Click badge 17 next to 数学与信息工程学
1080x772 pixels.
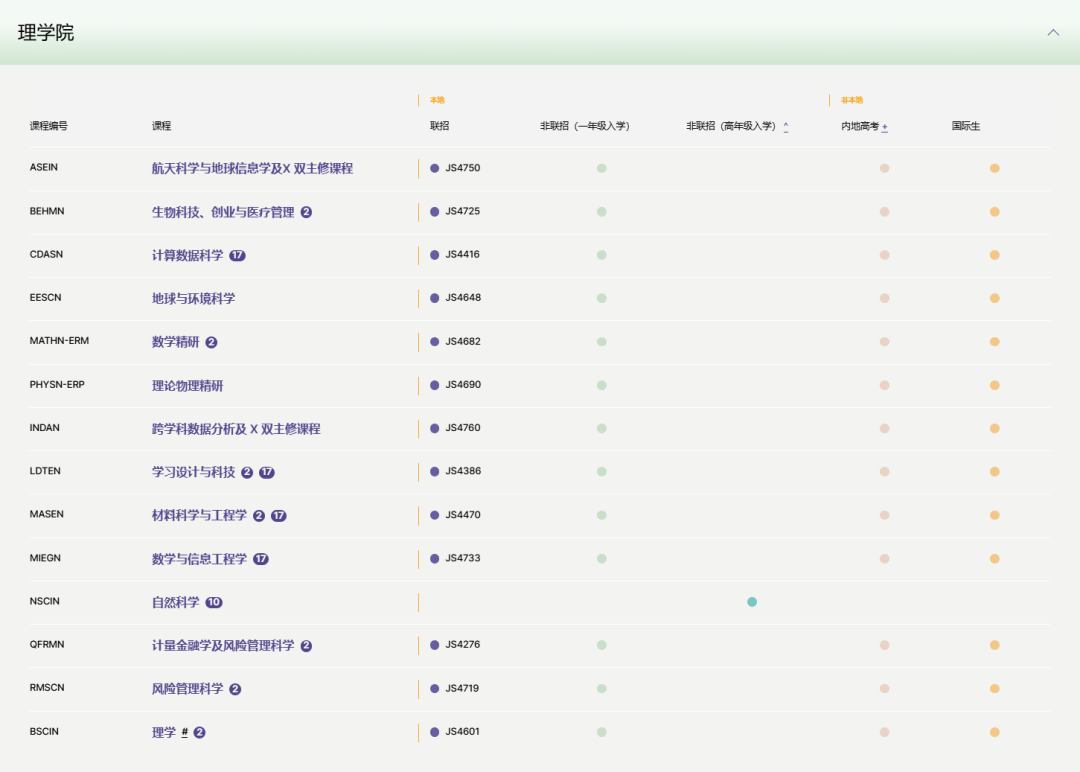point(261,559)
